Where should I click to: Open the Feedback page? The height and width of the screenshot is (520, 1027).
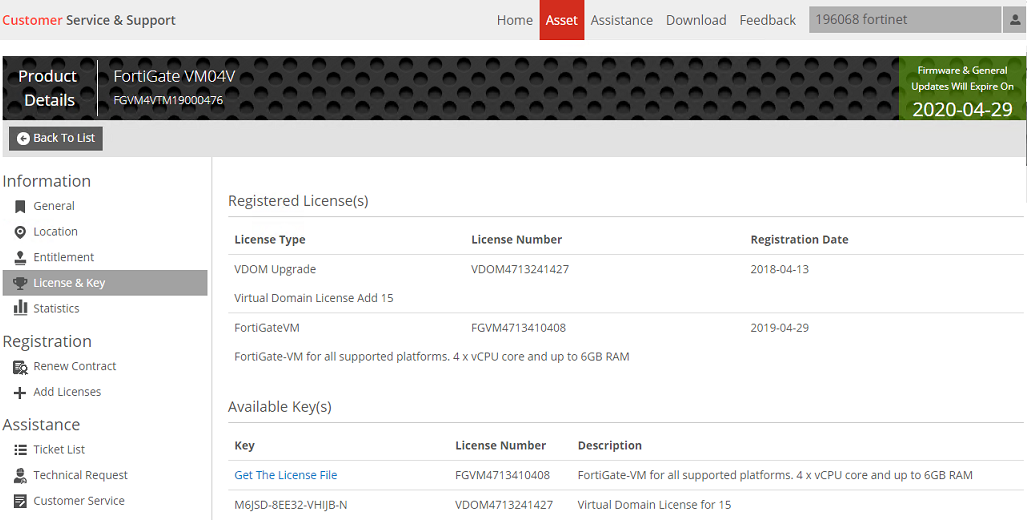[767, 20]
